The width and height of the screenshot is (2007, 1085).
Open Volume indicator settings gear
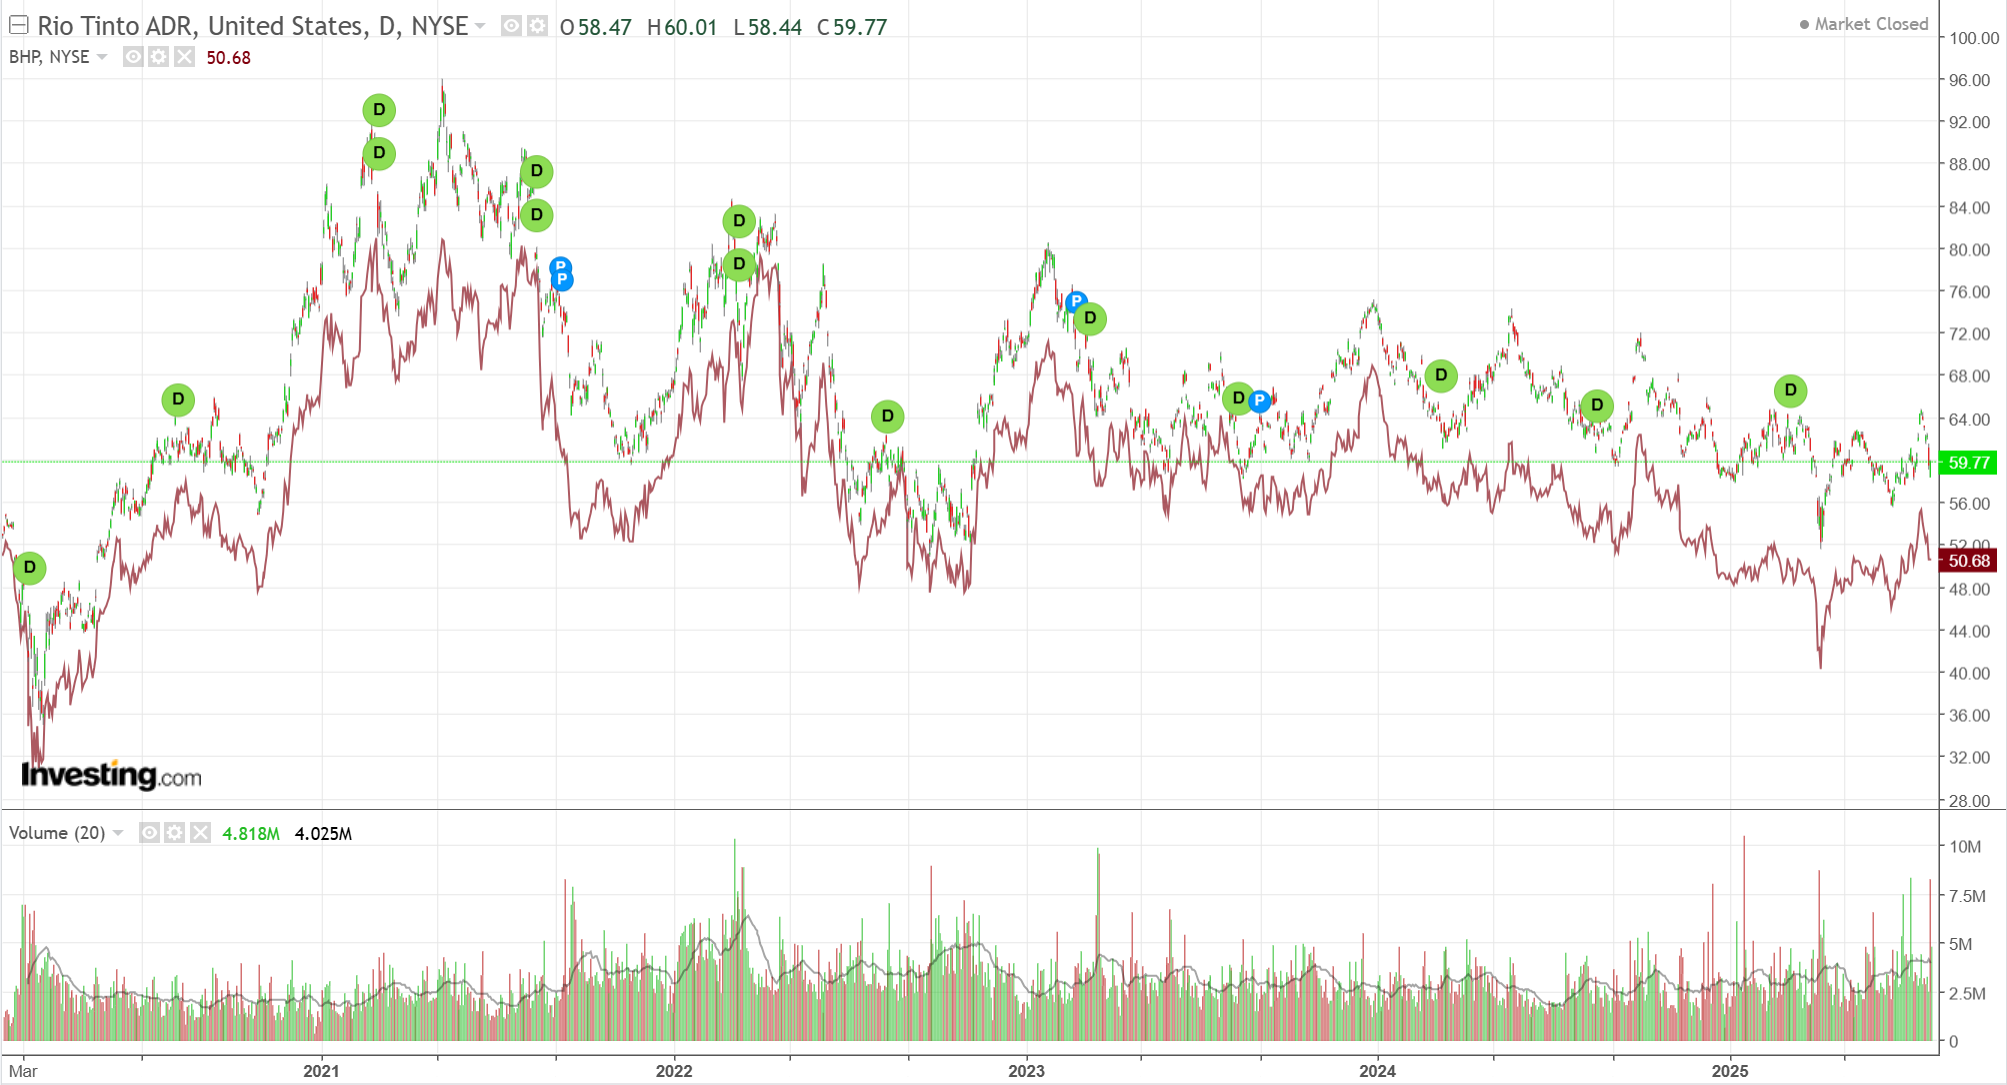point(174,833)
